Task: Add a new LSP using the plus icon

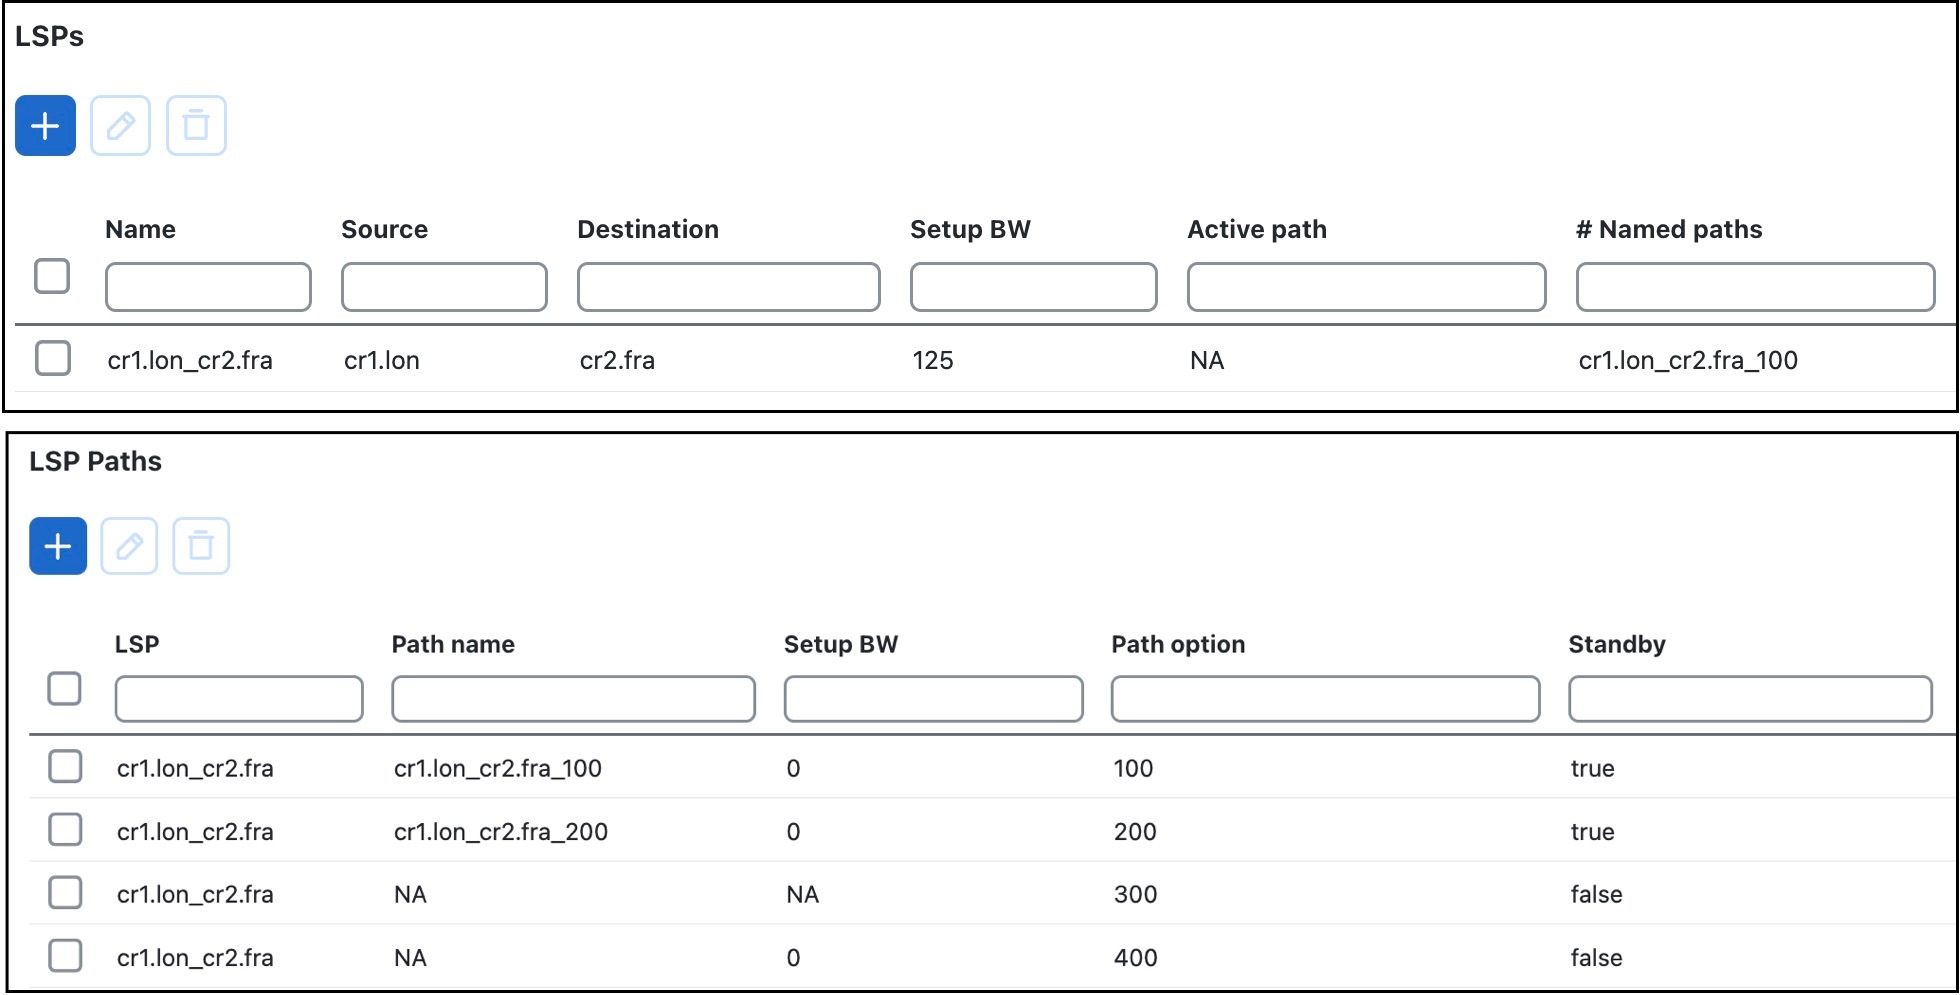Action: [x=44, y=125]
